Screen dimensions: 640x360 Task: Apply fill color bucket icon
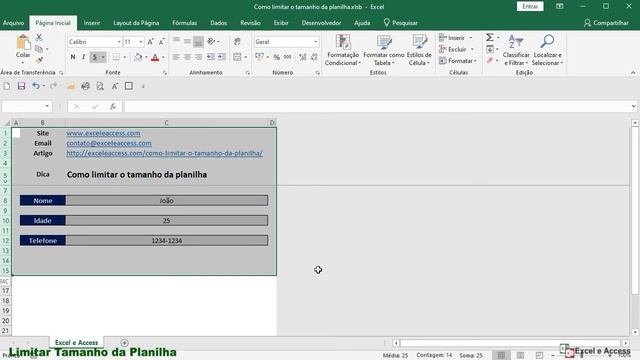coord(138,57)
